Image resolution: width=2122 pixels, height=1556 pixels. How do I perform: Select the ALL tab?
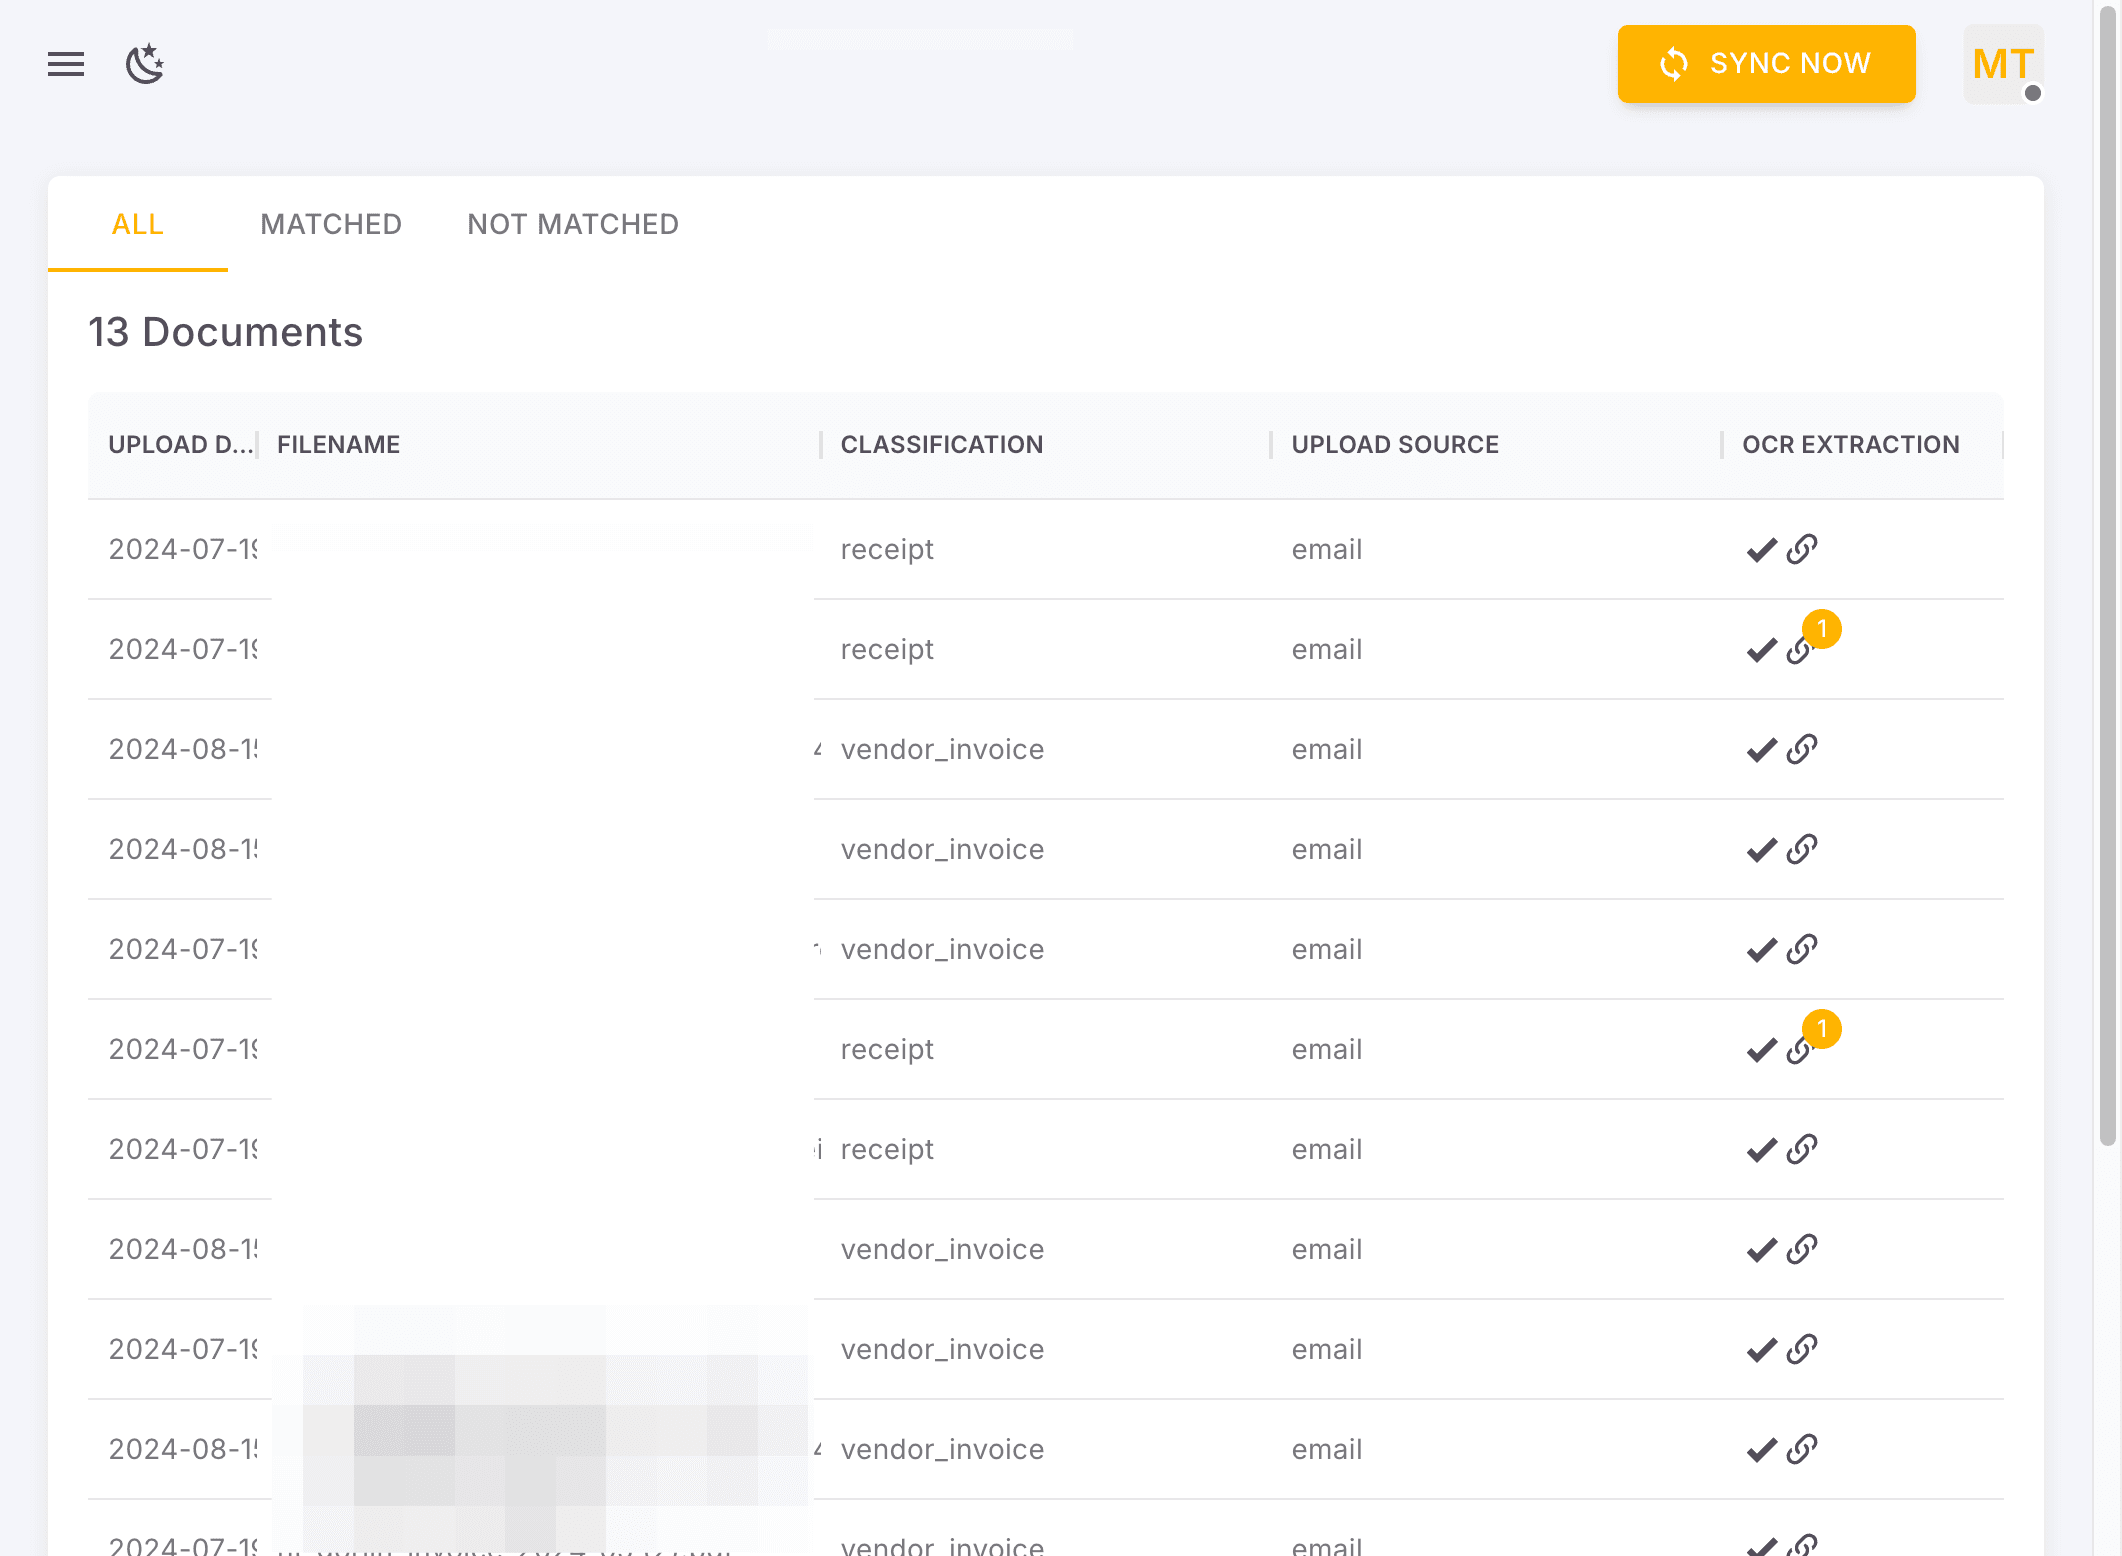[x=137, y=224]
